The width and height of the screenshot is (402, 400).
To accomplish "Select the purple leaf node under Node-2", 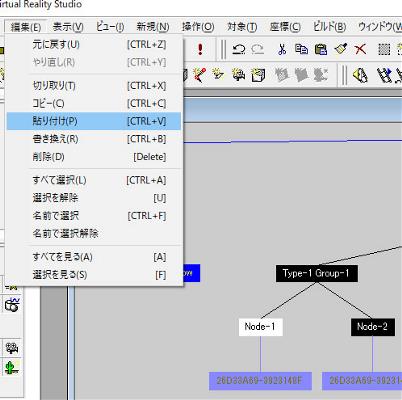I will [x=362, y=381].
